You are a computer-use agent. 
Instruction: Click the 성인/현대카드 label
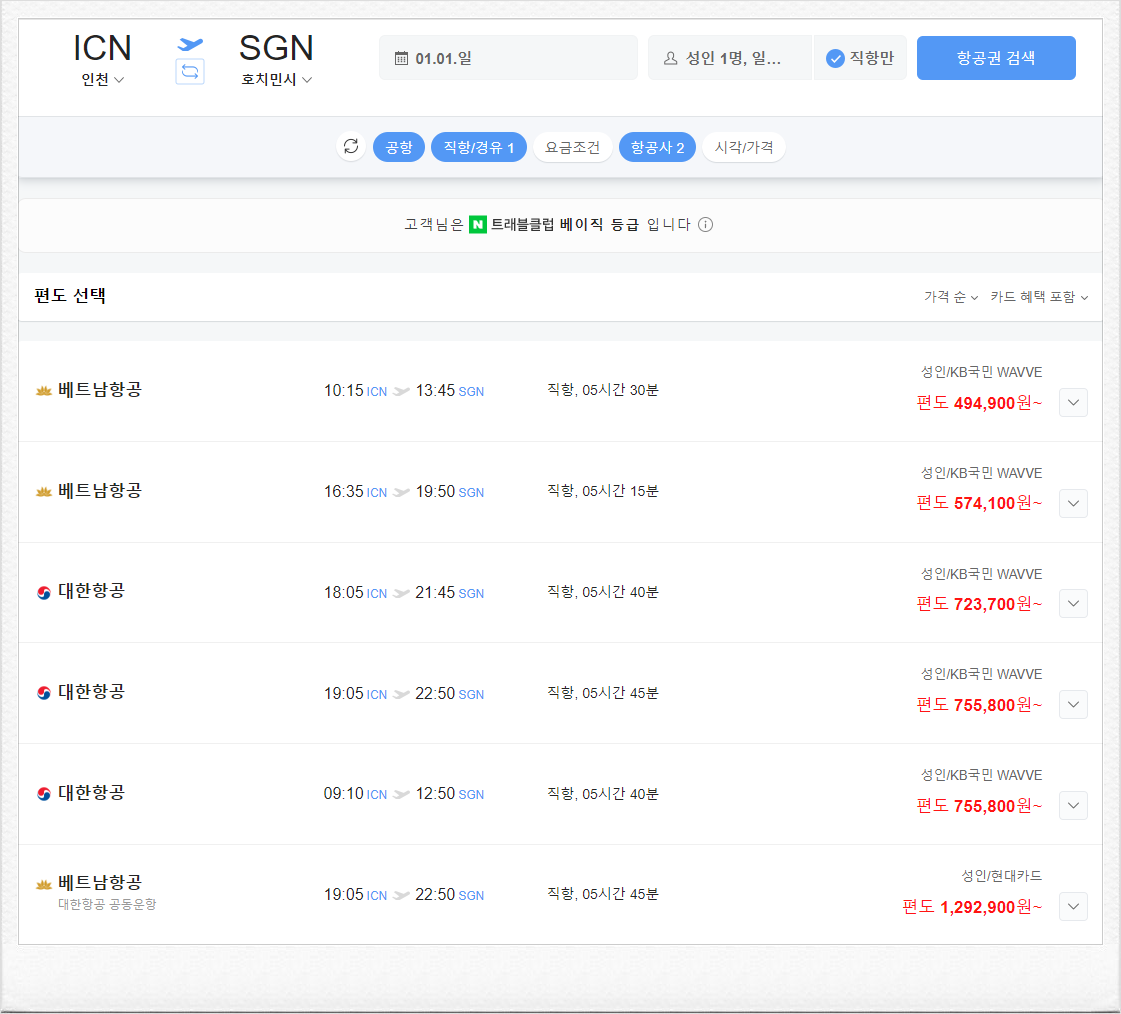click(x=1002, y=876)
